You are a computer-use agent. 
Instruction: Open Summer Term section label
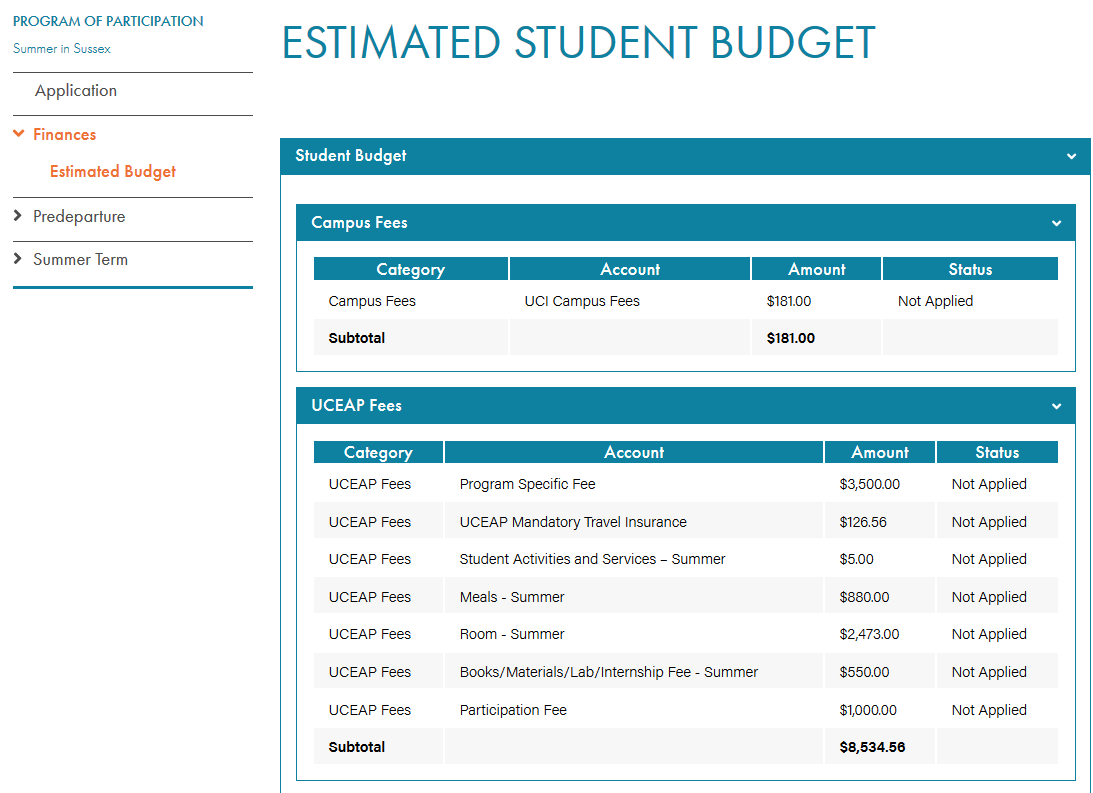tap(81, 259)
